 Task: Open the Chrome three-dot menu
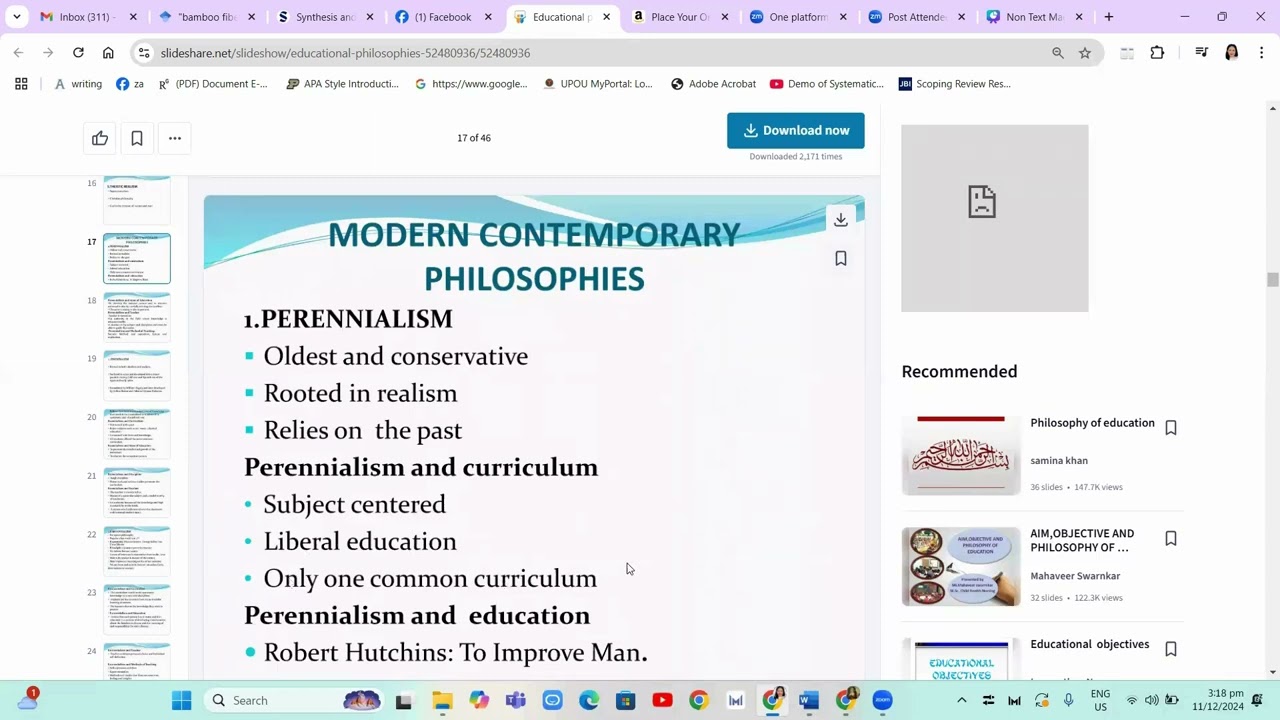[x=1262, y=53]
